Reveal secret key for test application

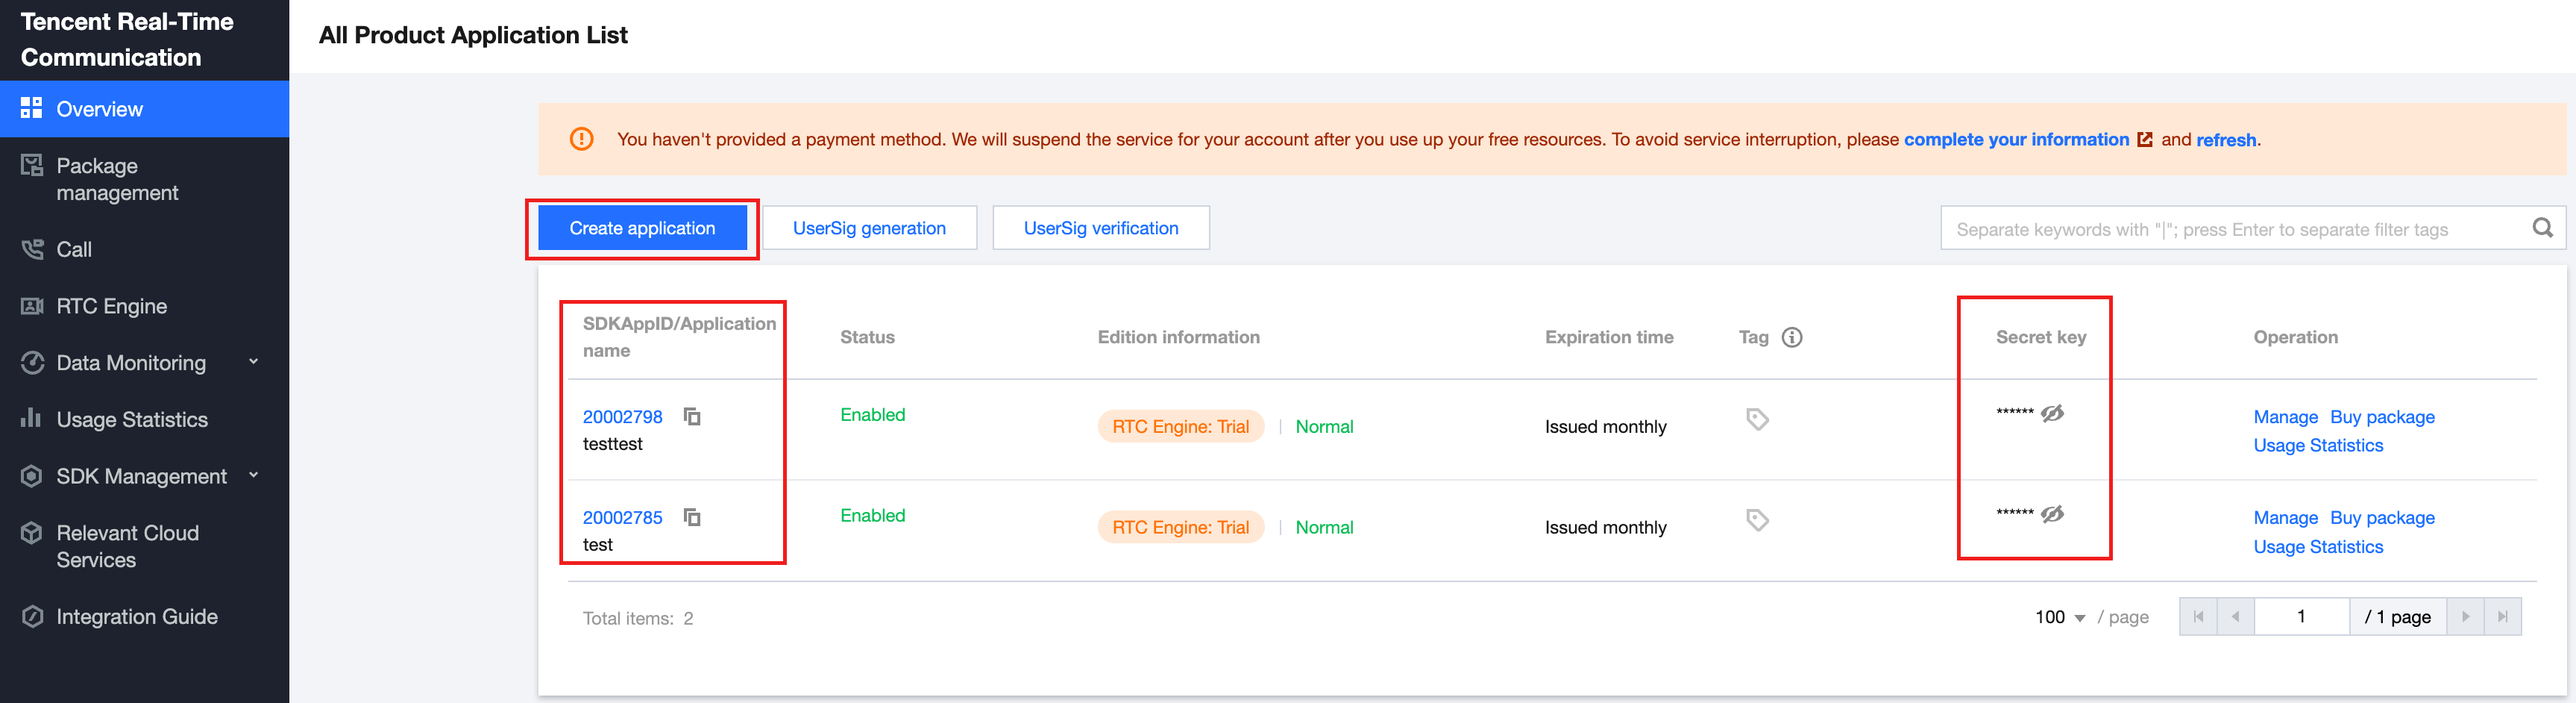pos(2052,514)
